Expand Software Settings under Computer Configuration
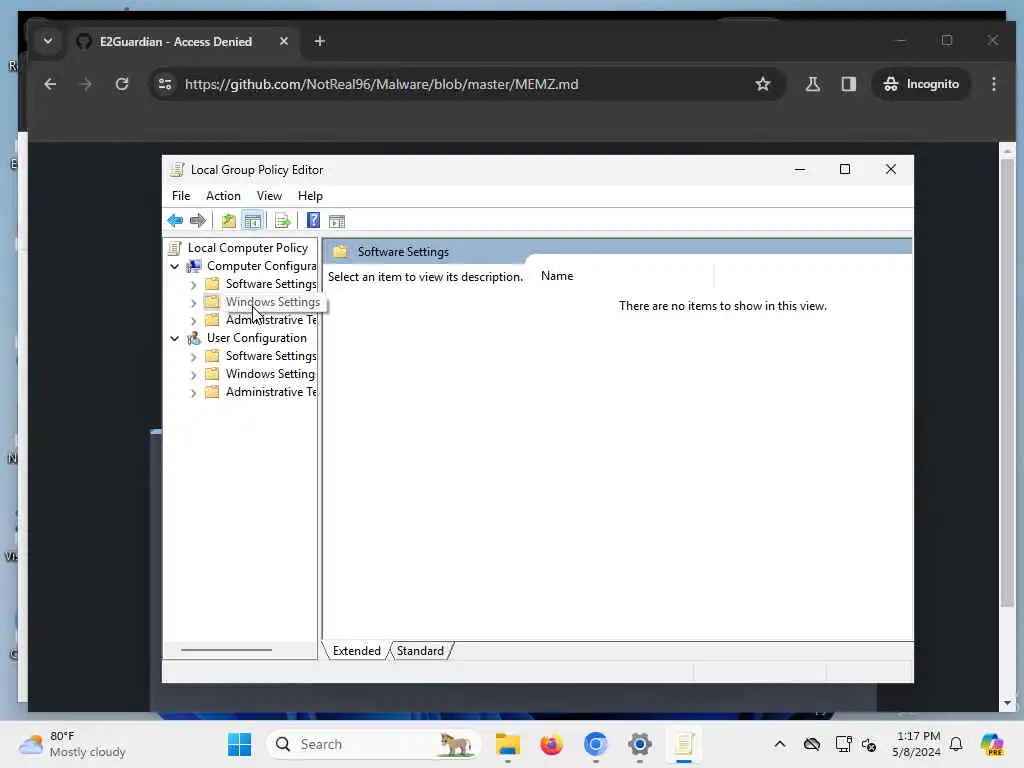Screen dimensions: 1024x768 coord(193,285)
